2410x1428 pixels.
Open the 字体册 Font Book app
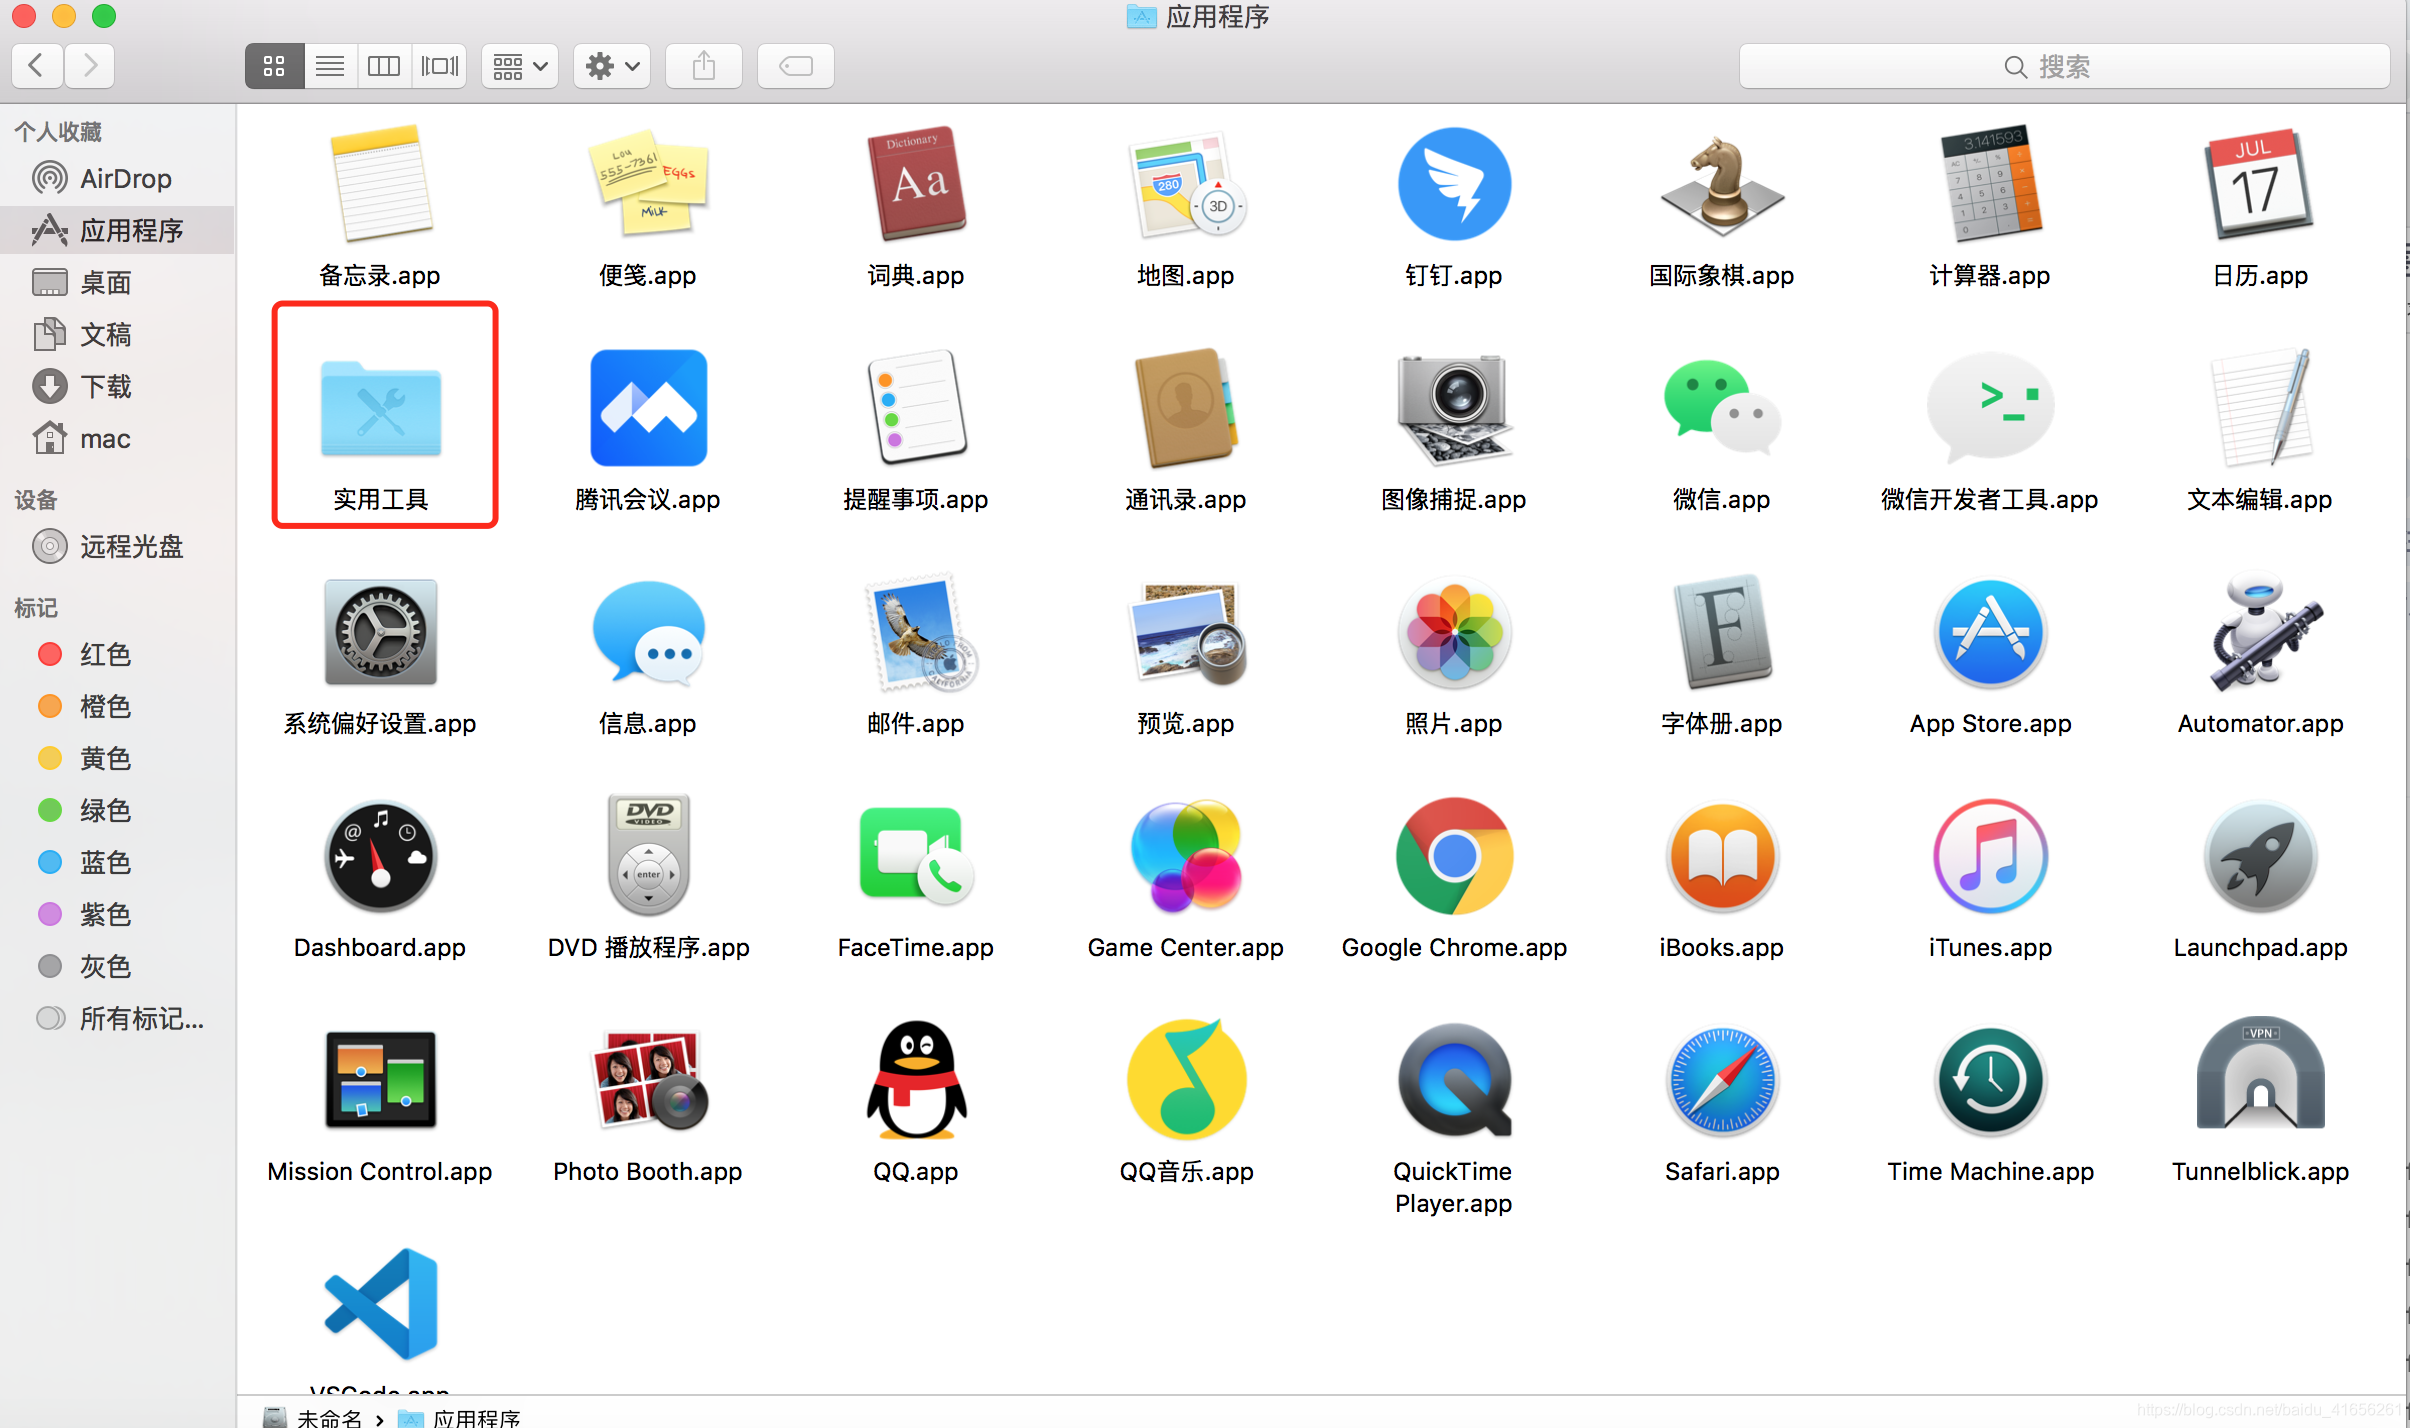click(1722, 632)
